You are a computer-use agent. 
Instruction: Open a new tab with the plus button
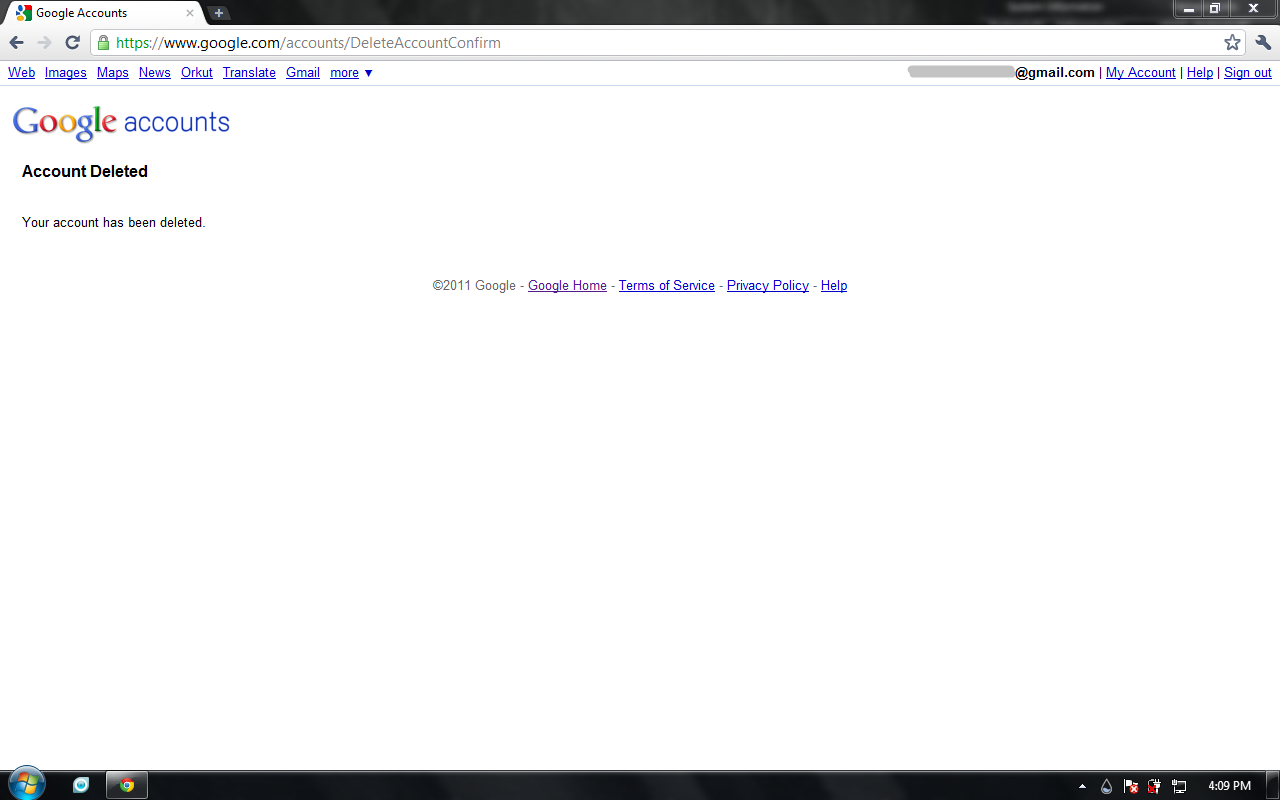tap(219, 13)
